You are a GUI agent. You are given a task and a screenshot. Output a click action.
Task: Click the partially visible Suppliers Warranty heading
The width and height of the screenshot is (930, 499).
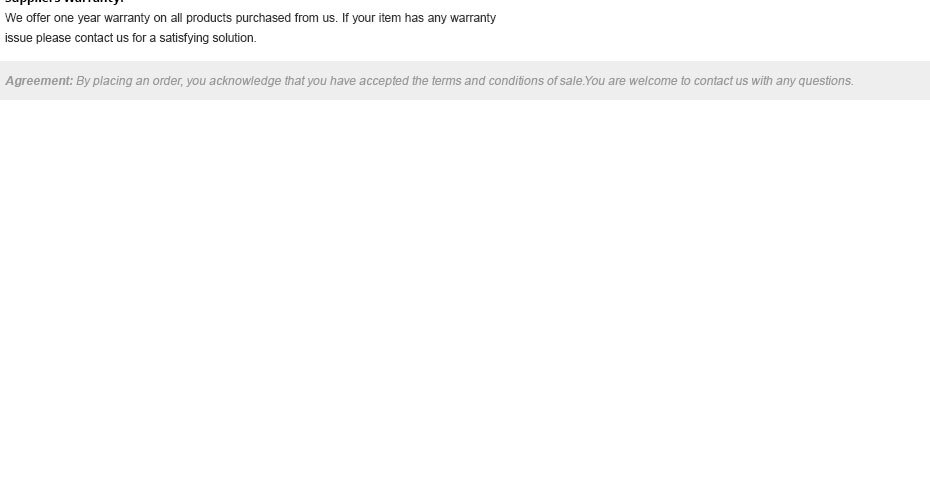pyautogui.click(x=64, y=2)
